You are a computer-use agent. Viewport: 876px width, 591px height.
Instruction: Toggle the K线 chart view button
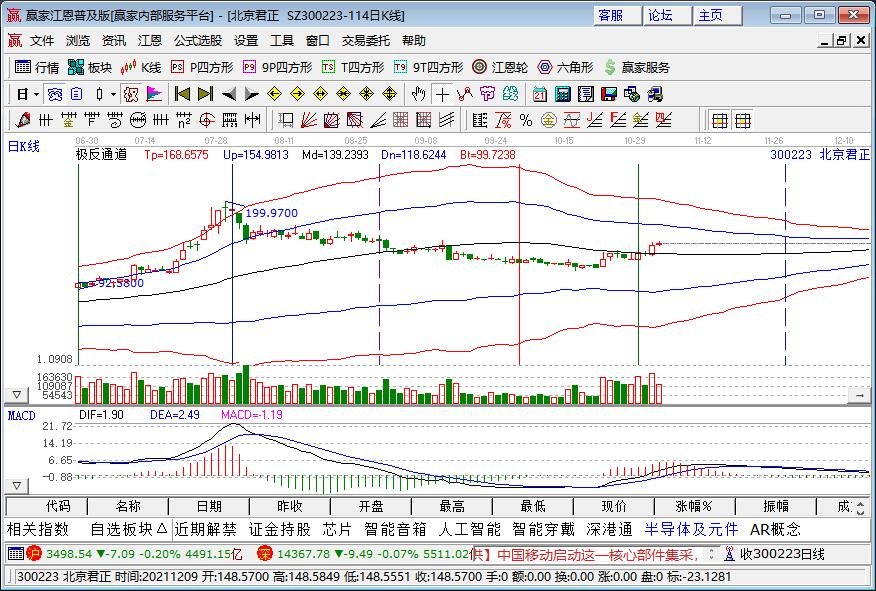coord(140,68)
